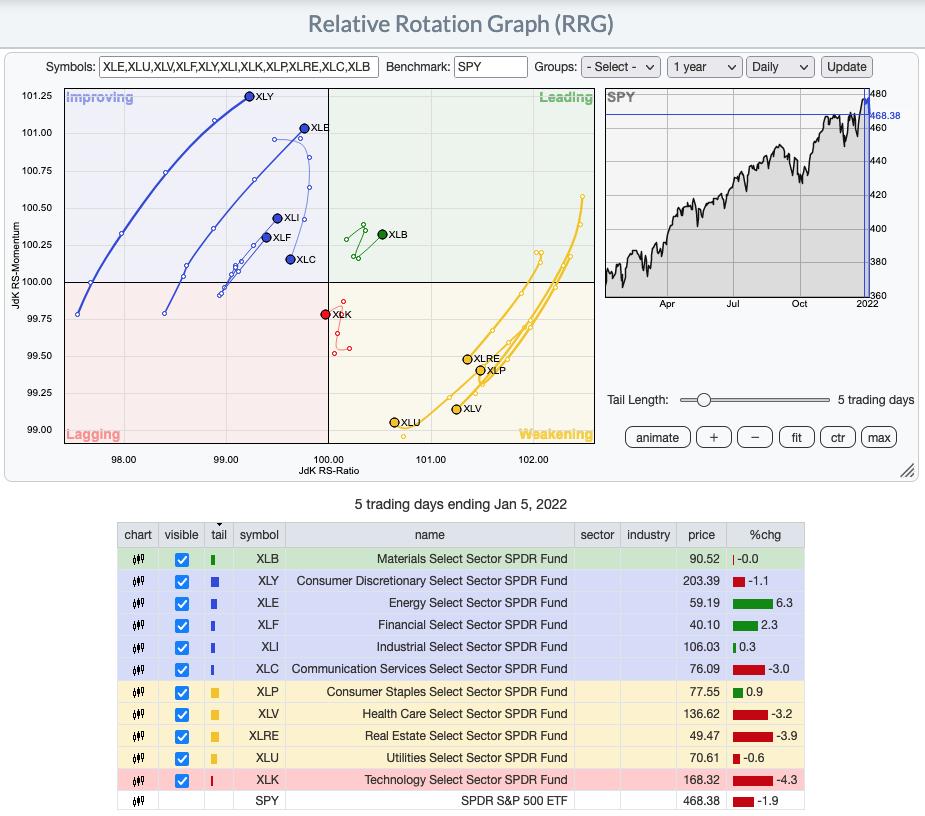Click the Update button
The image size is (925, 816).
coord(847,67)
